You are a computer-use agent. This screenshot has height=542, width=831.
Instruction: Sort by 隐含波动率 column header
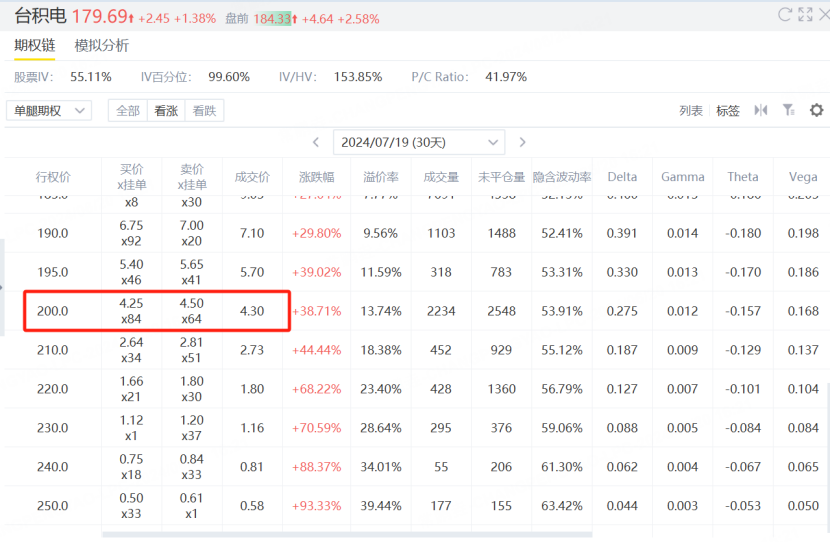pyautogui.click(x=562, y=177)
